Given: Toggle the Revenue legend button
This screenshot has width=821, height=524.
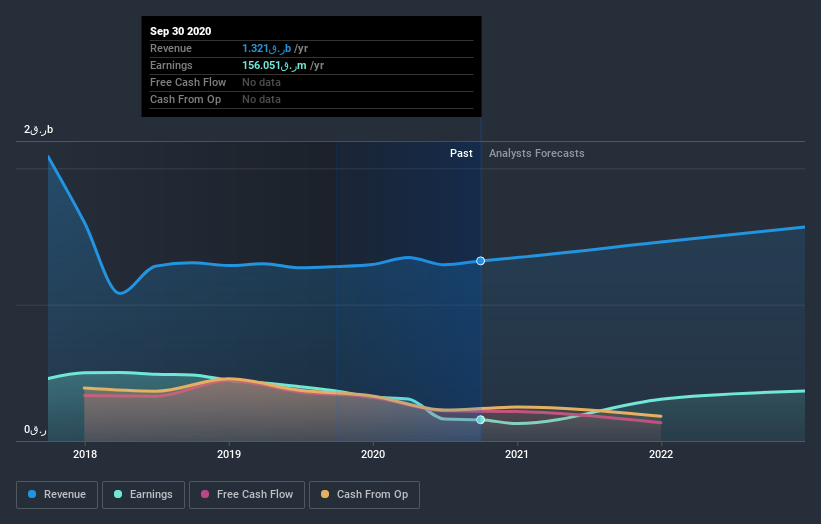Looking at the screenshot, I should pyautogui.click(x=57, y=495).
